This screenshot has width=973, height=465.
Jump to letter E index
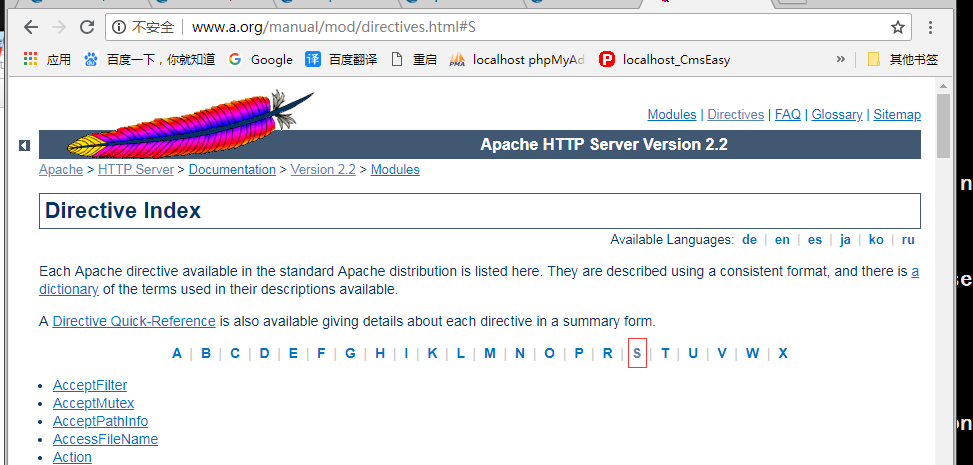point(293,353)
